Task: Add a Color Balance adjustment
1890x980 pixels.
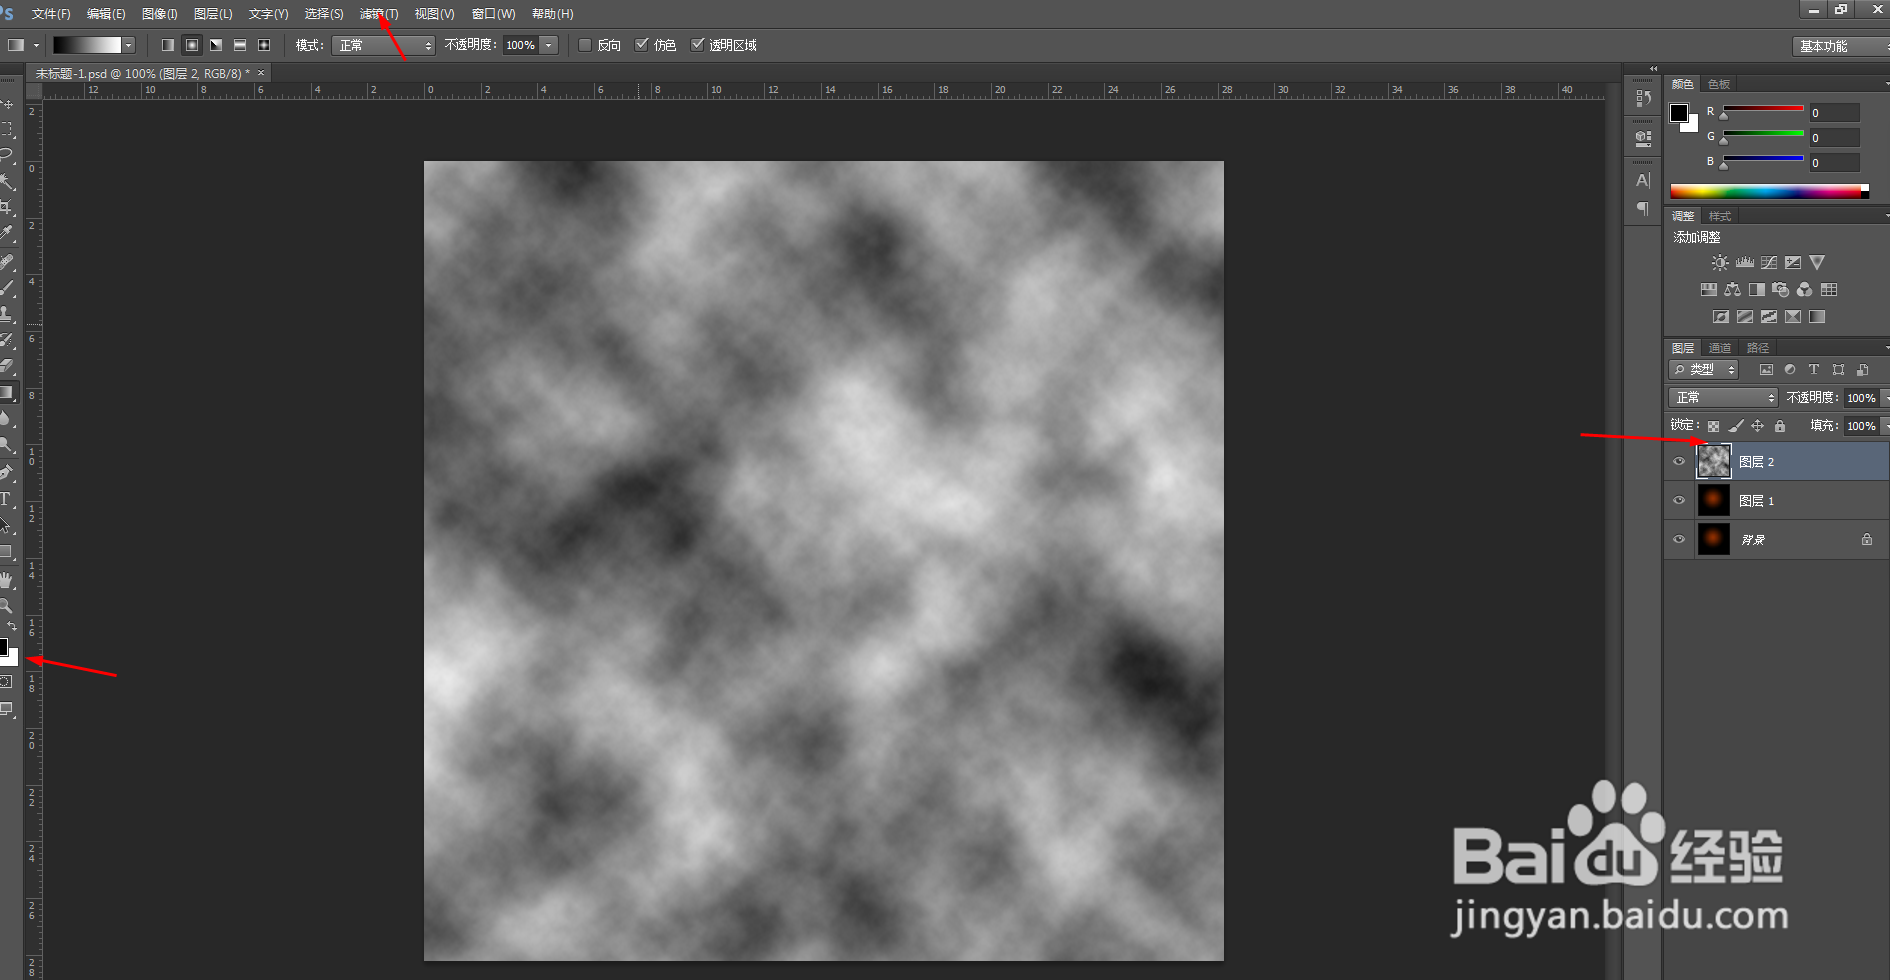Action: click(x=1732, y=290)
